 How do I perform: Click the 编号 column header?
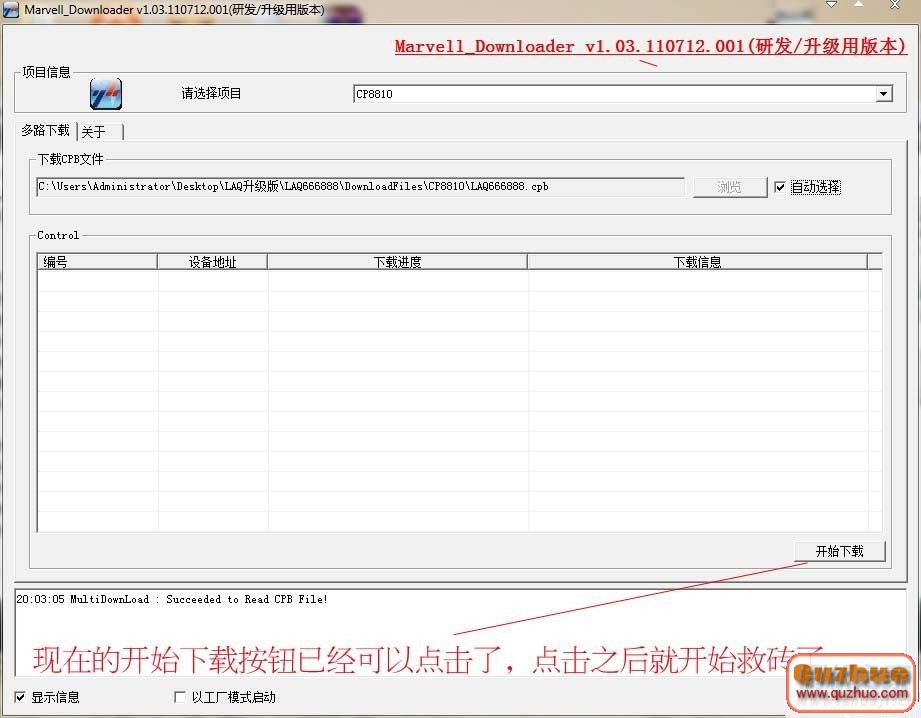(x=97, y=261)
